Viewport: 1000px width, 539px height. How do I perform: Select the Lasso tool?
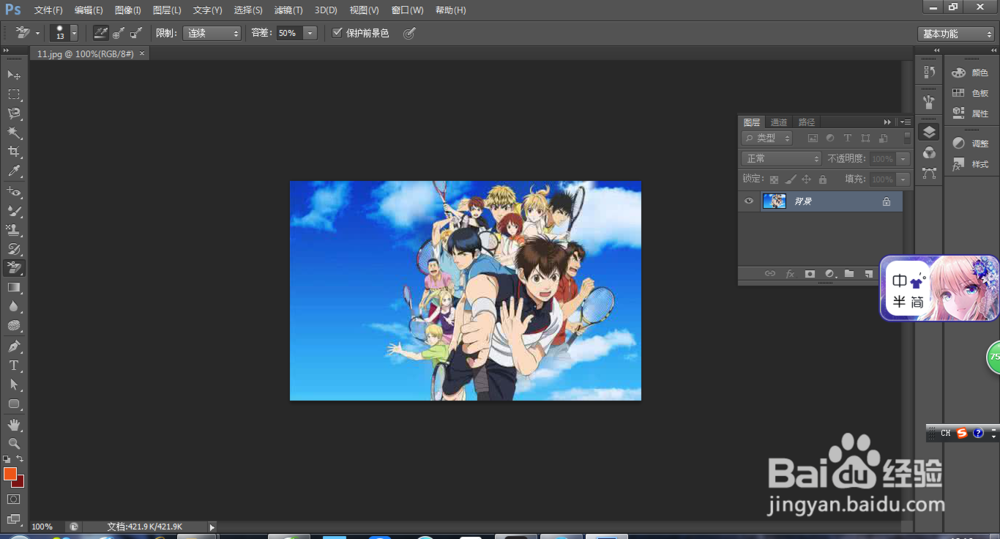[x=13, y=114]
